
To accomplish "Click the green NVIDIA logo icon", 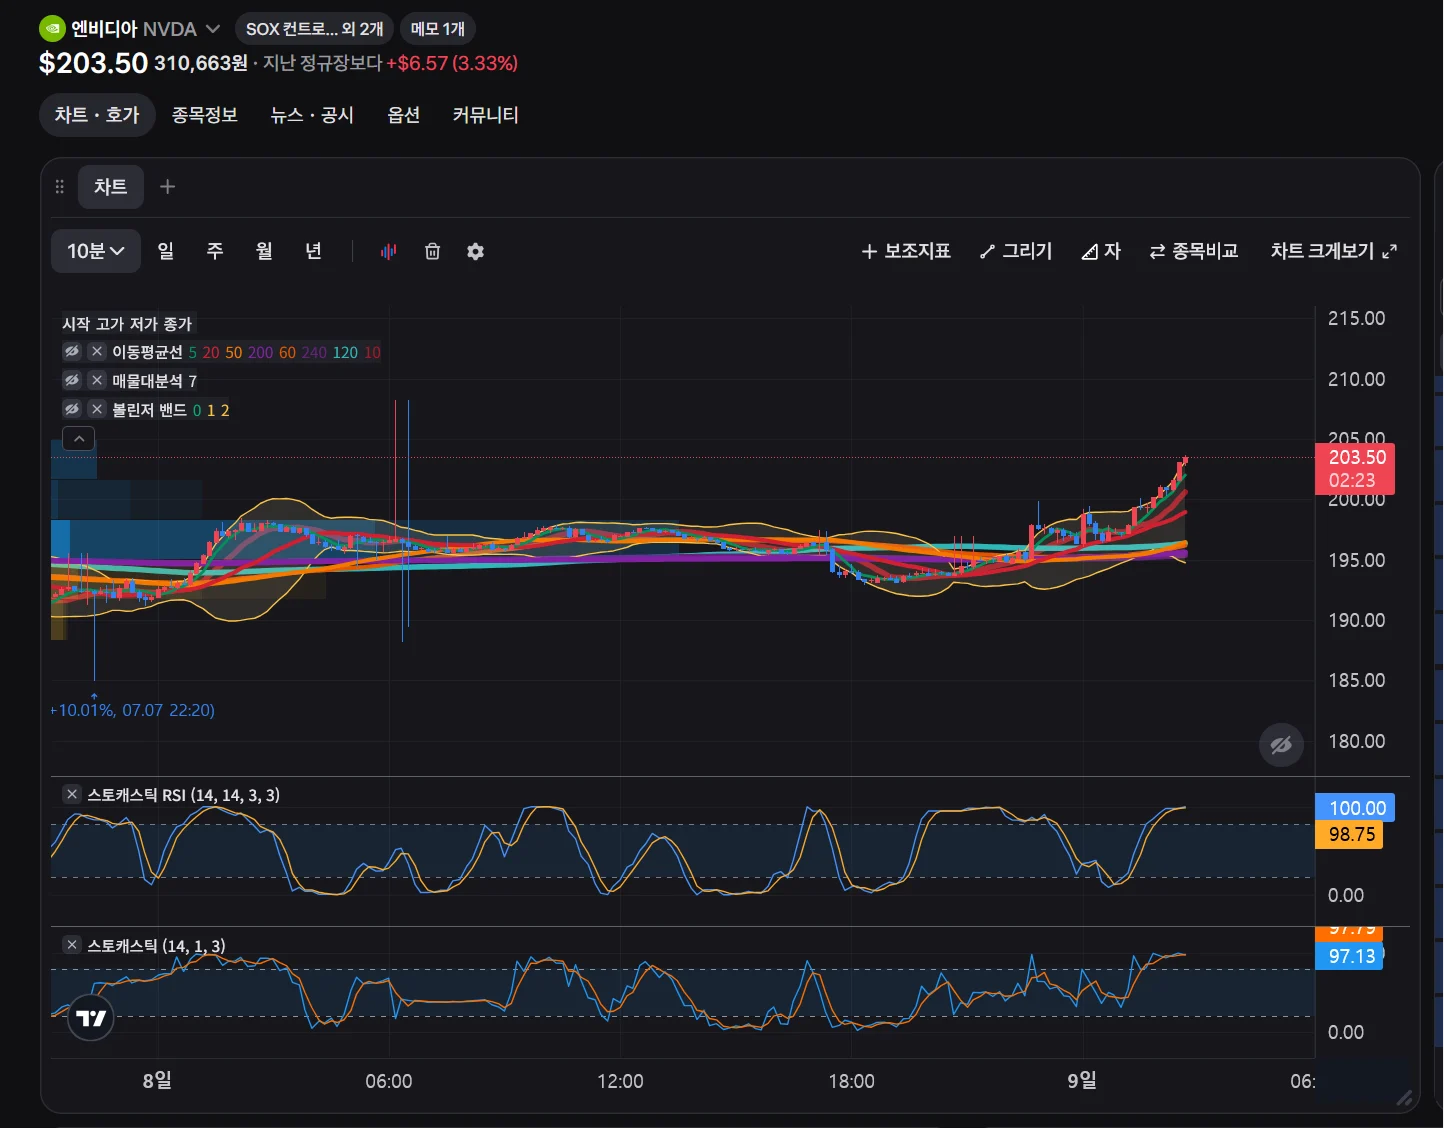I will (x=52, y=29).
